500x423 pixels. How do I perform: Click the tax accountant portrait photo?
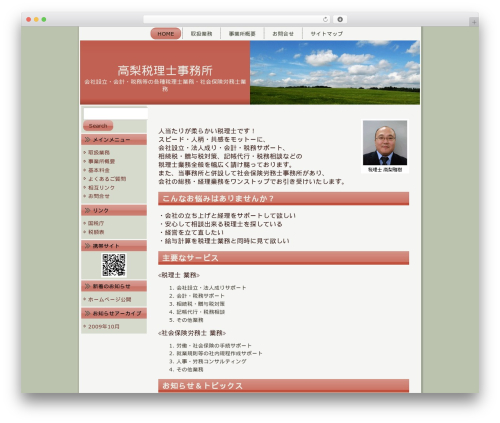[x=385, y=143]
